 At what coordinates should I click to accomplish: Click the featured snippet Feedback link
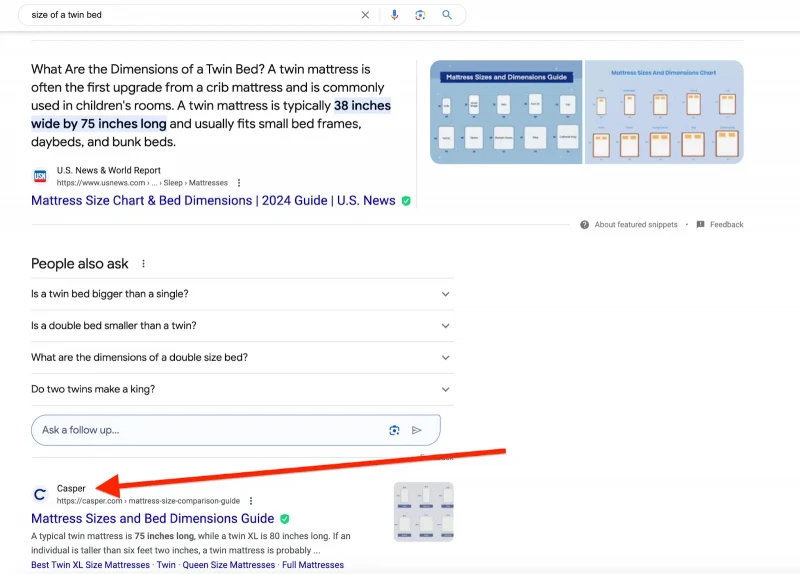click(727, 224)
